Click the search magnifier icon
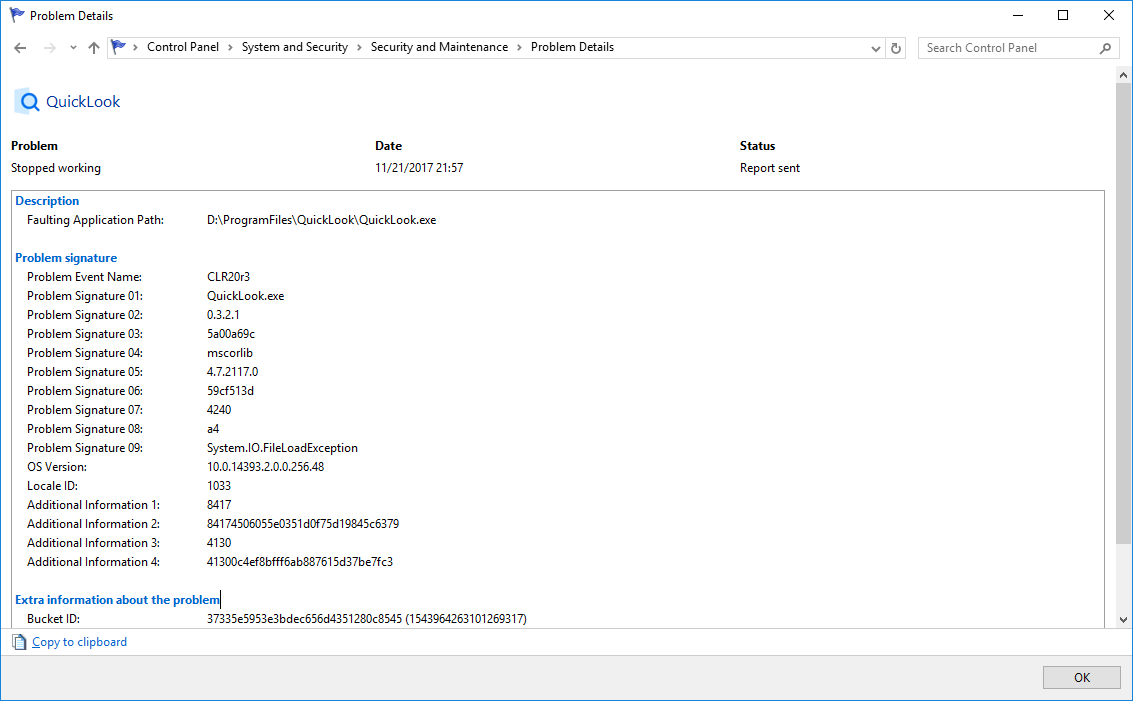 [x=1106, y=48]
